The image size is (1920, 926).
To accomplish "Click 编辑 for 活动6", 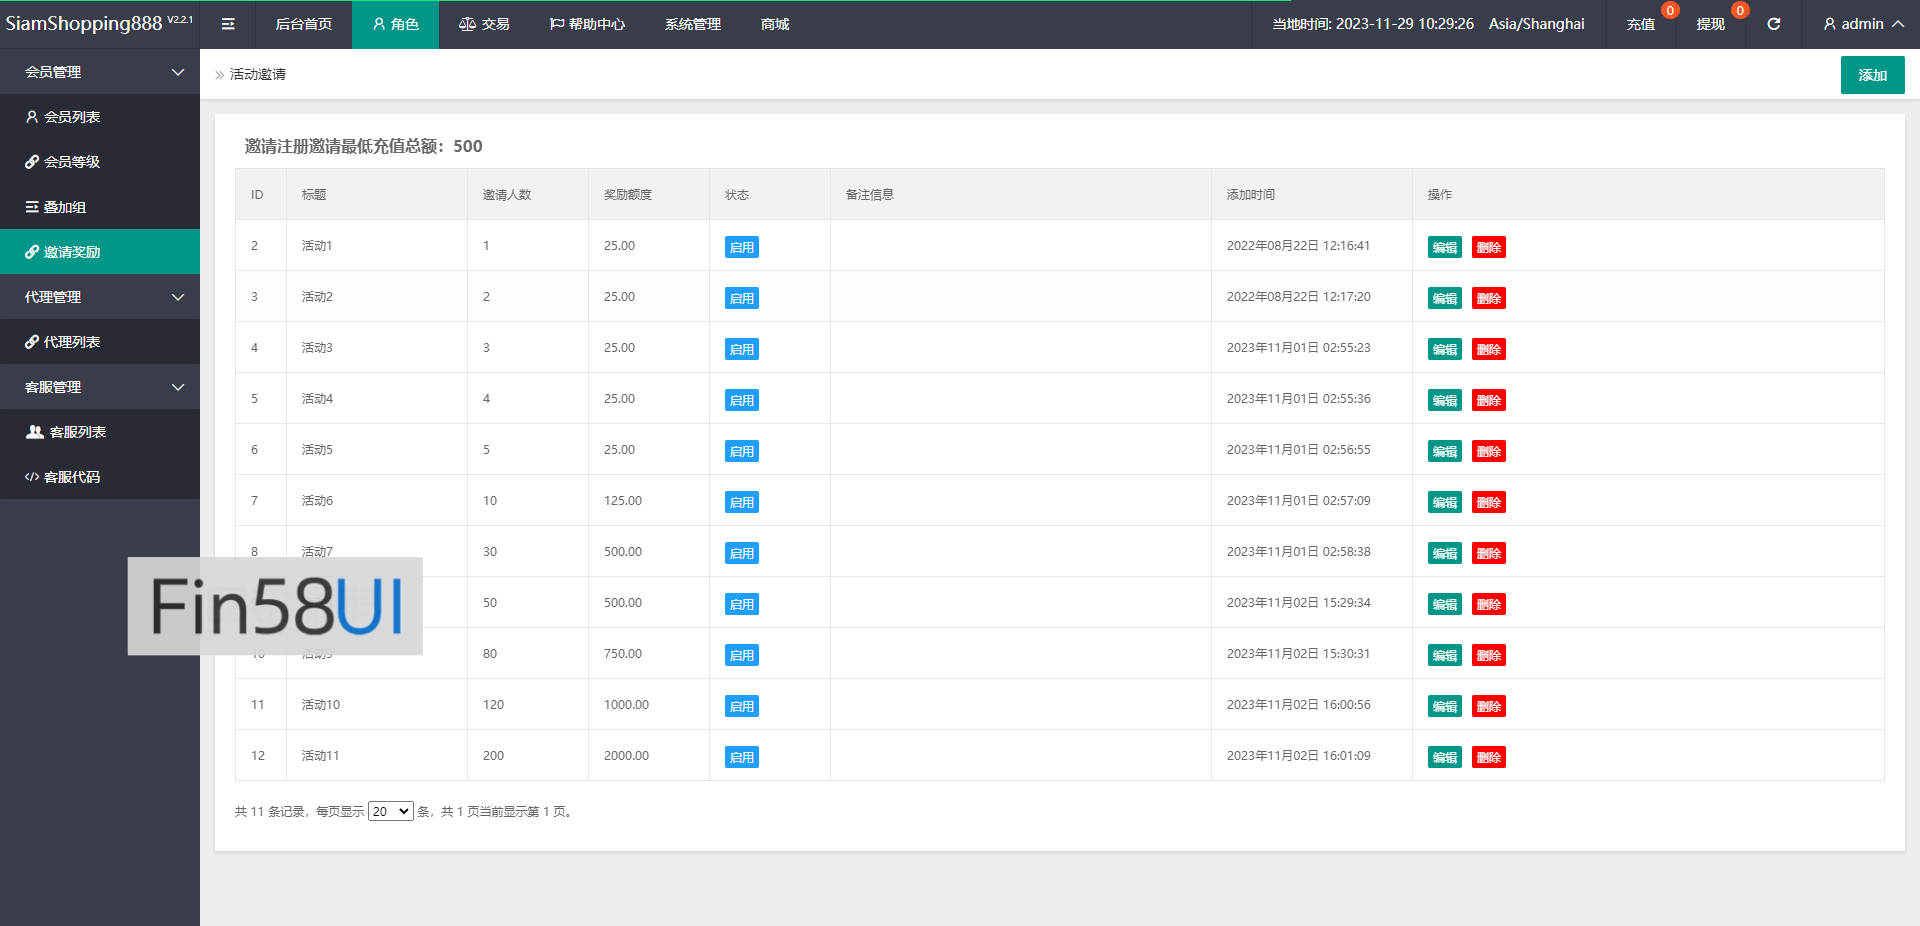I will pos(1445,502).
